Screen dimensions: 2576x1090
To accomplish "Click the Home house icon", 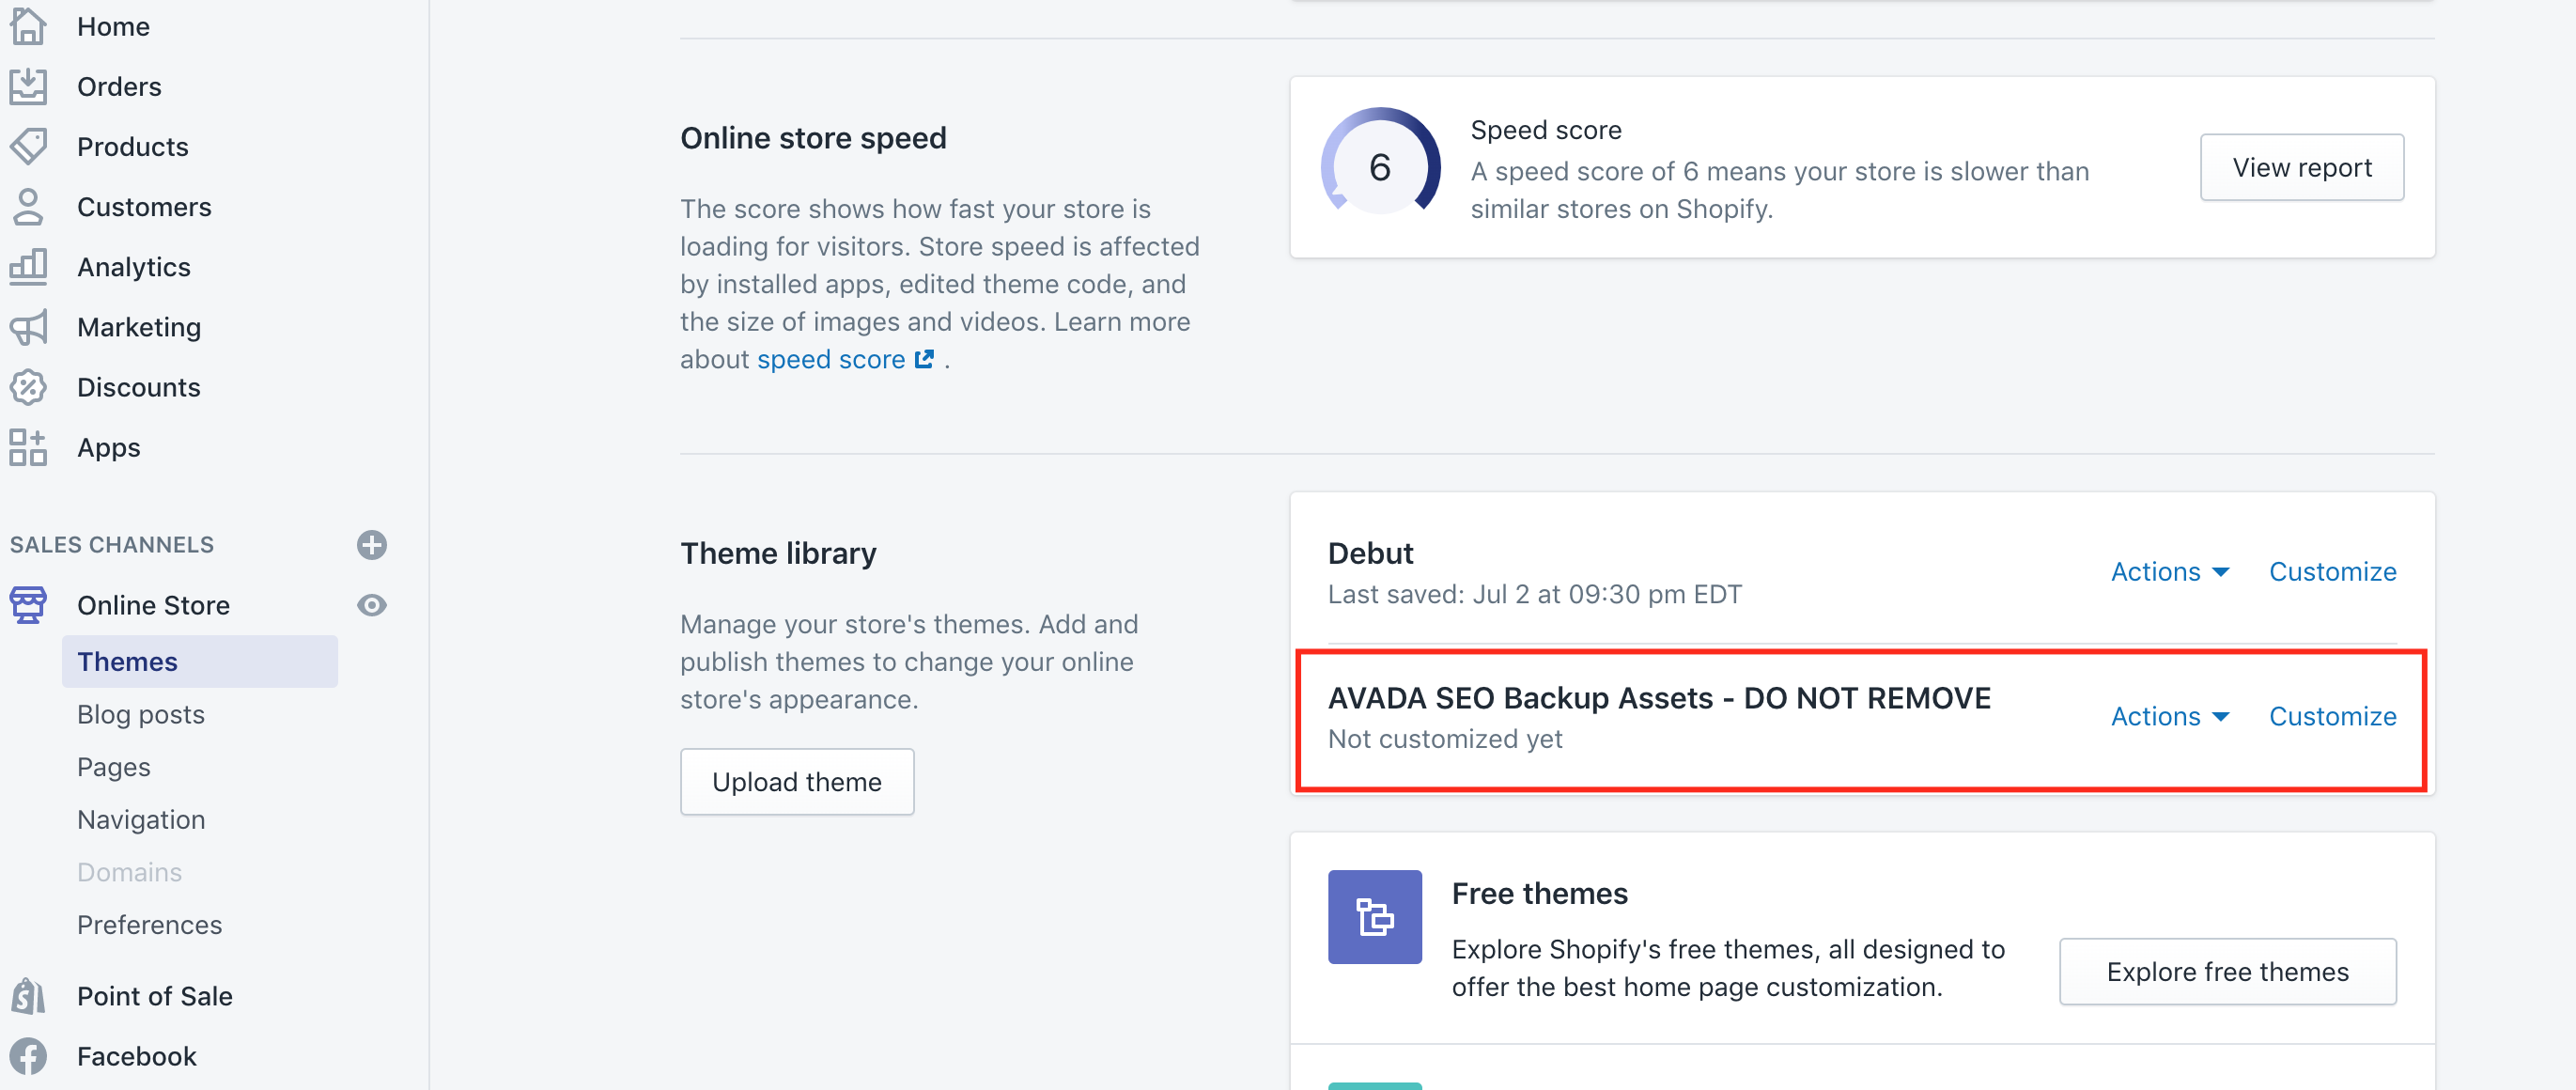I will 28,26.
